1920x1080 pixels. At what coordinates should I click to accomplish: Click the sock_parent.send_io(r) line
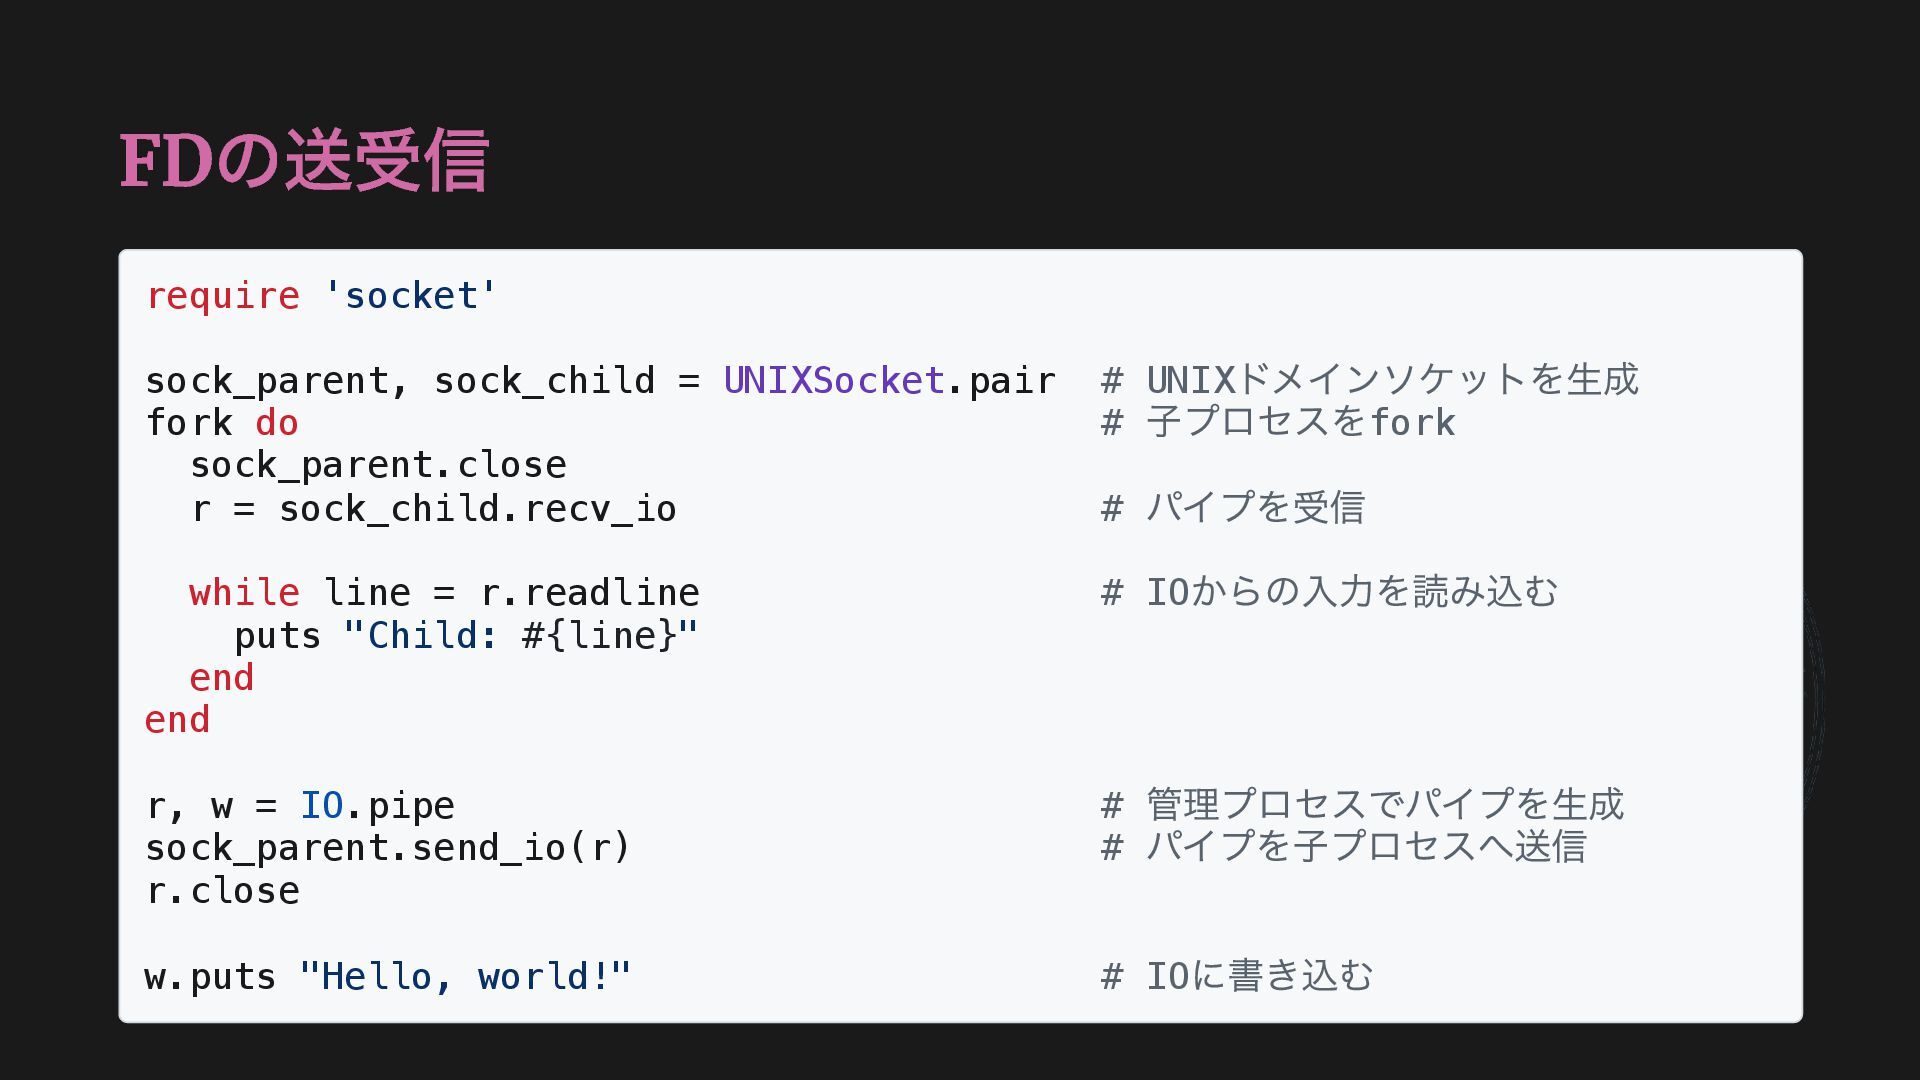point(388,848)
